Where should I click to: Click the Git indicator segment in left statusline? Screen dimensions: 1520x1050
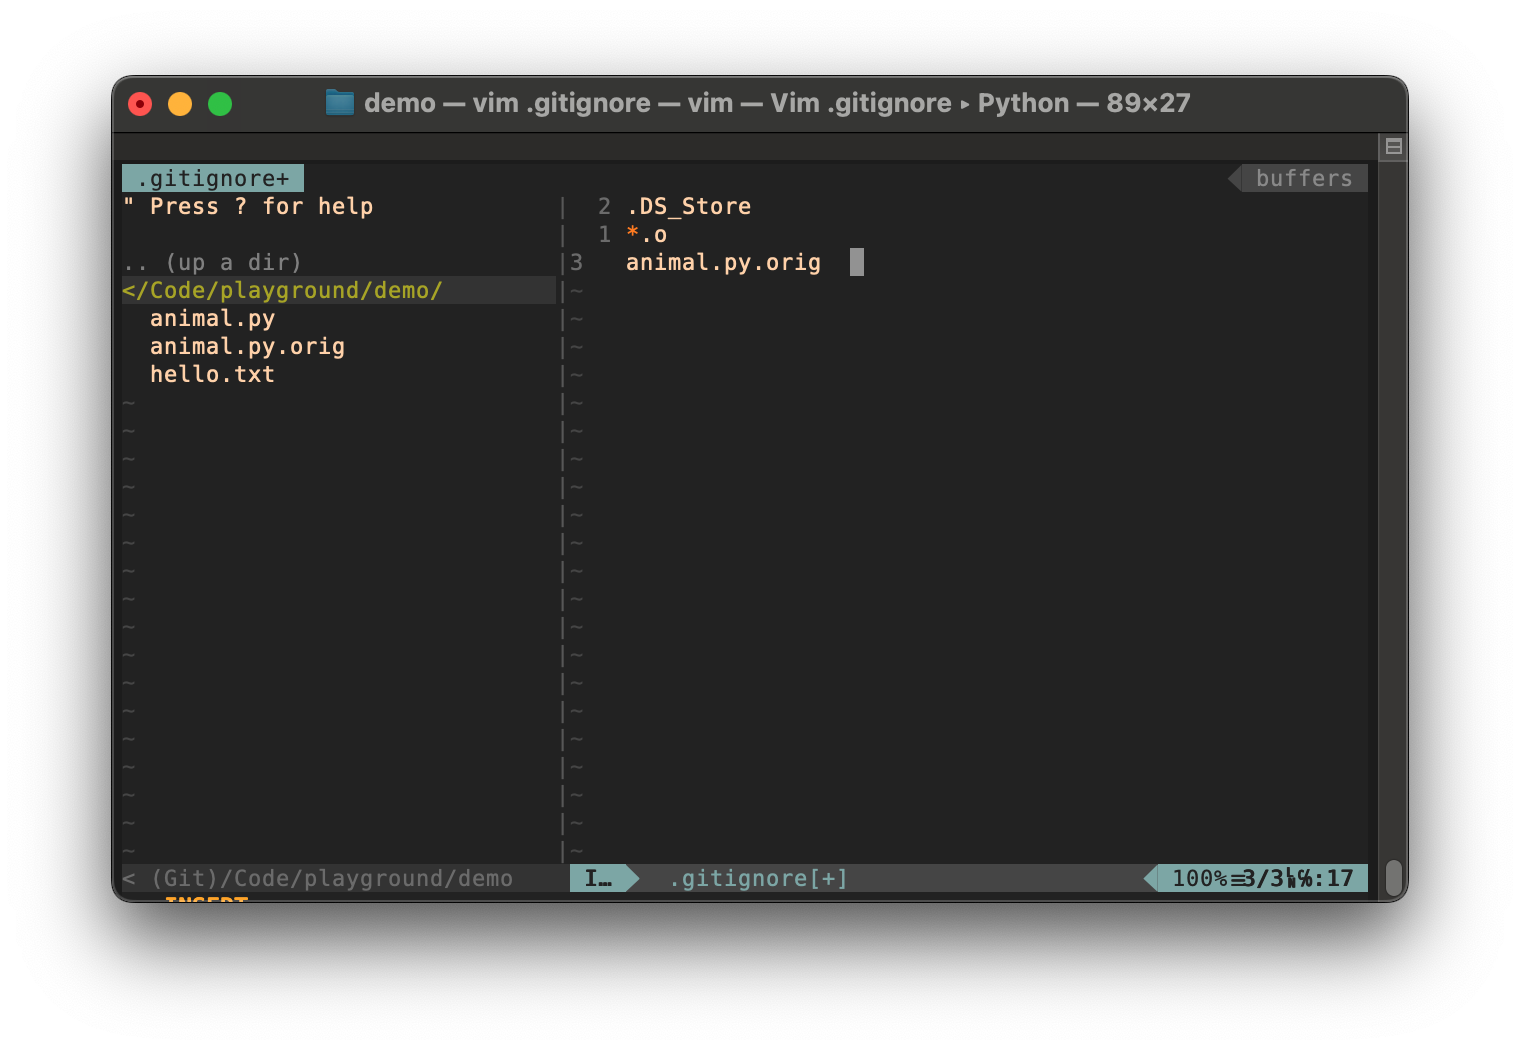point(180,878)
